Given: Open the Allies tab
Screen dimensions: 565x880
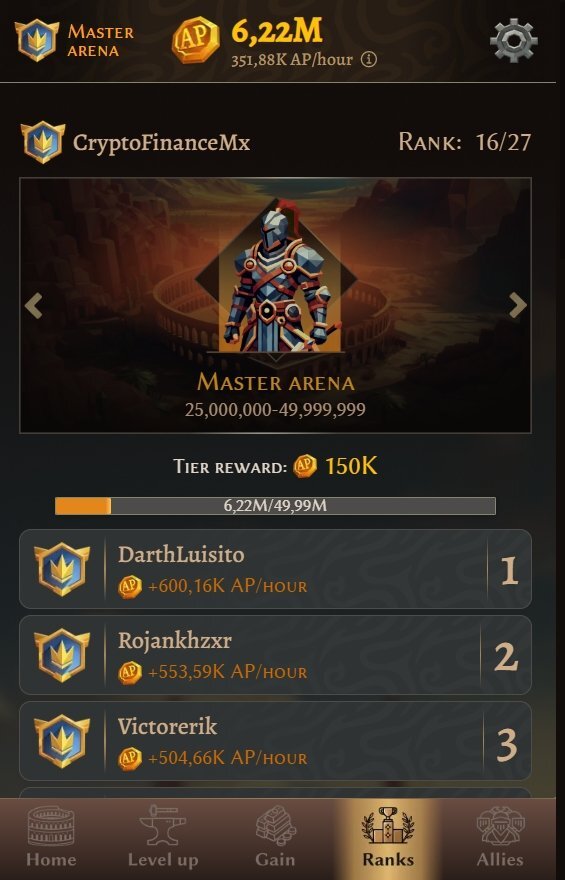Looking at the screenshot, I should [500, 837].
